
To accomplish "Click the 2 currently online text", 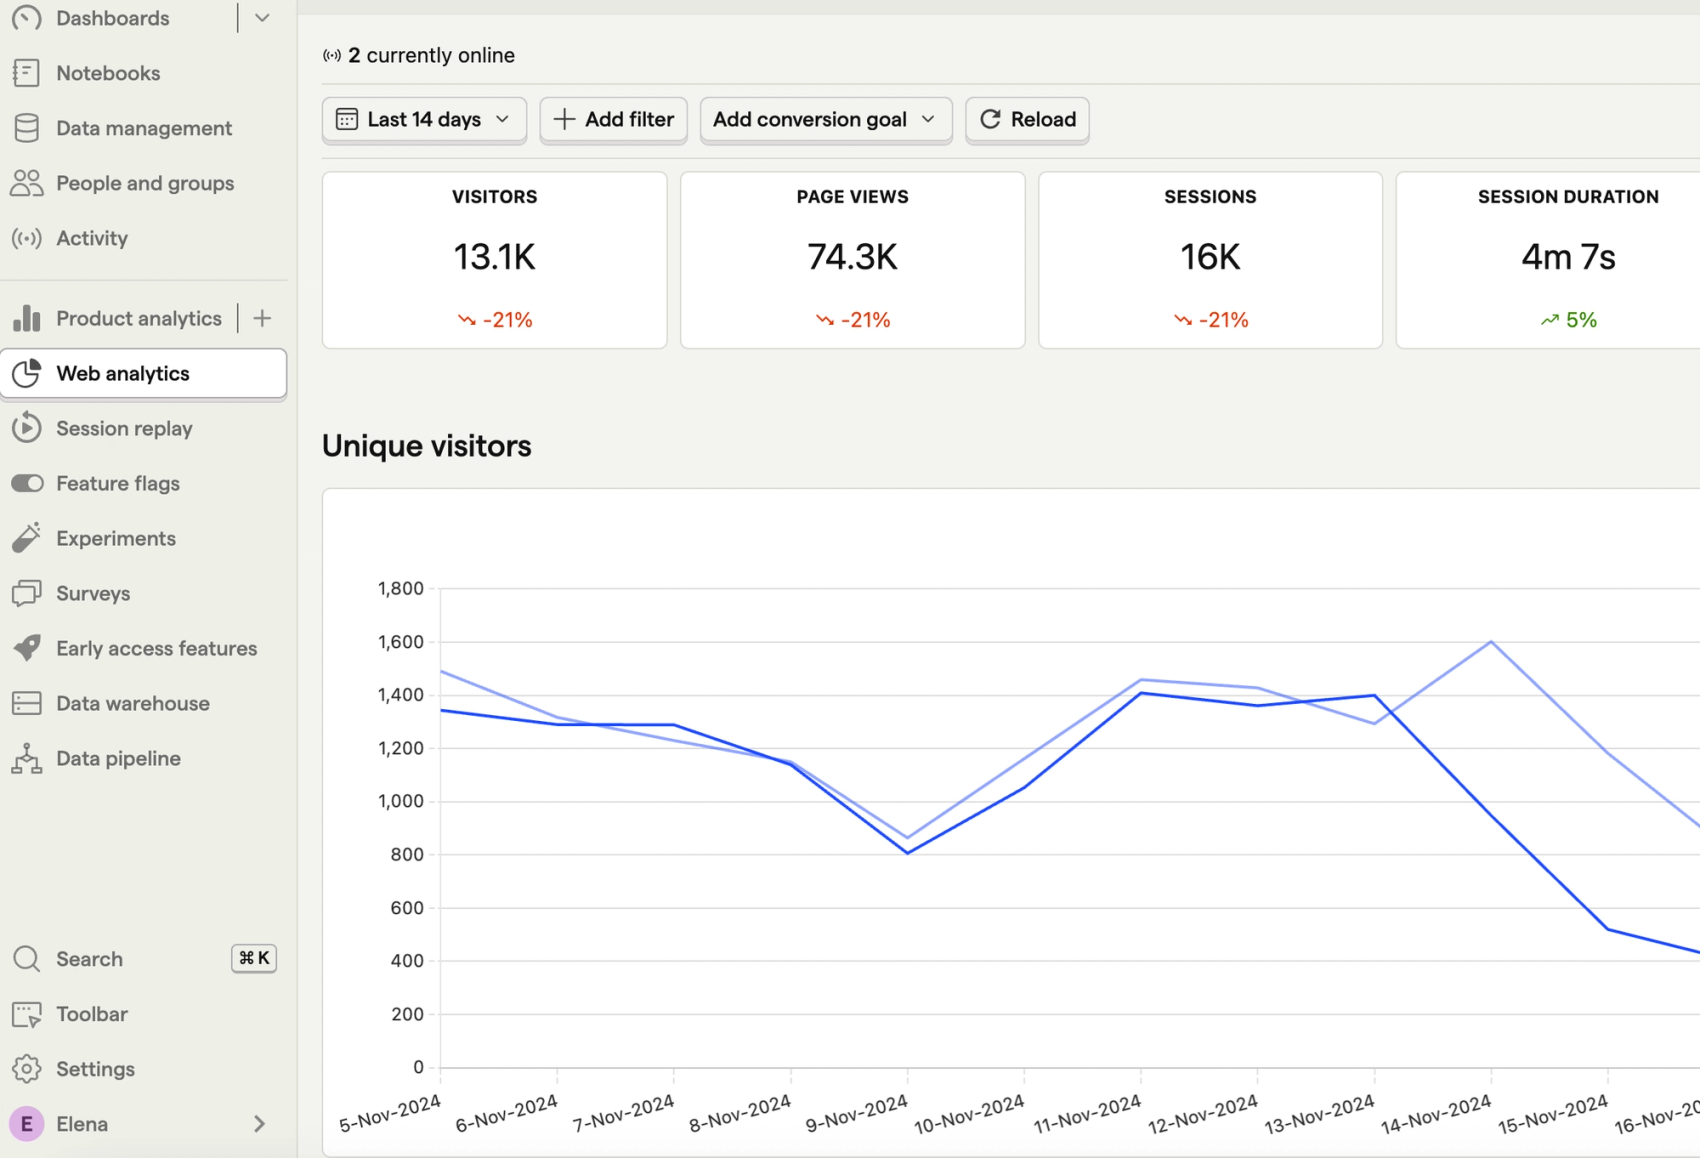I will (431, 55).
